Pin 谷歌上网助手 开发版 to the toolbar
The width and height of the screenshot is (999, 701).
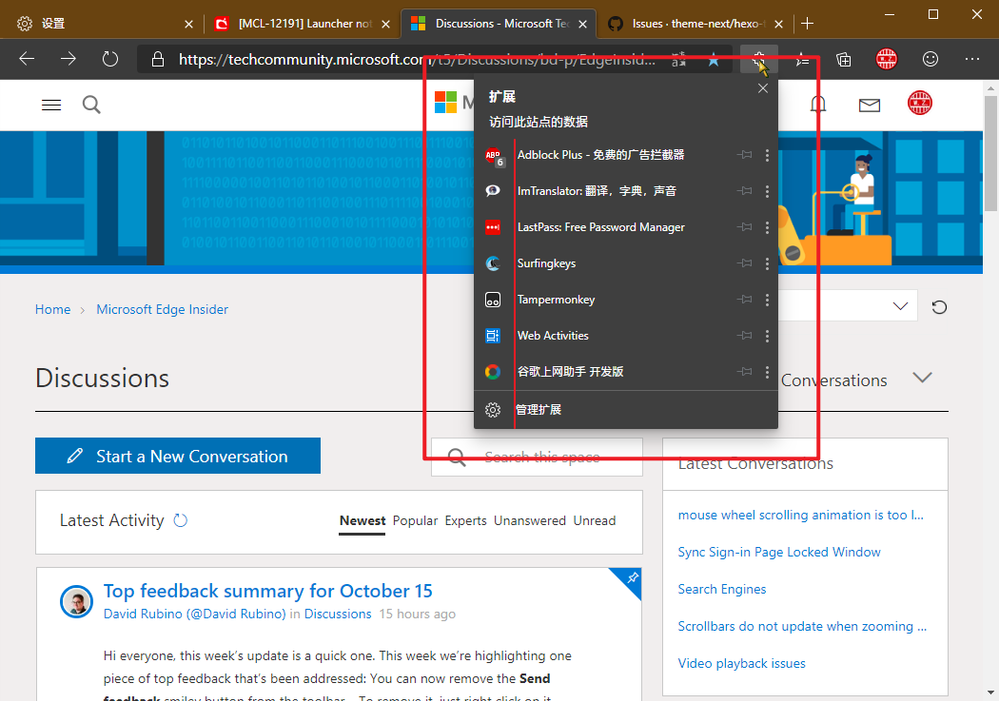pos(744,372)
